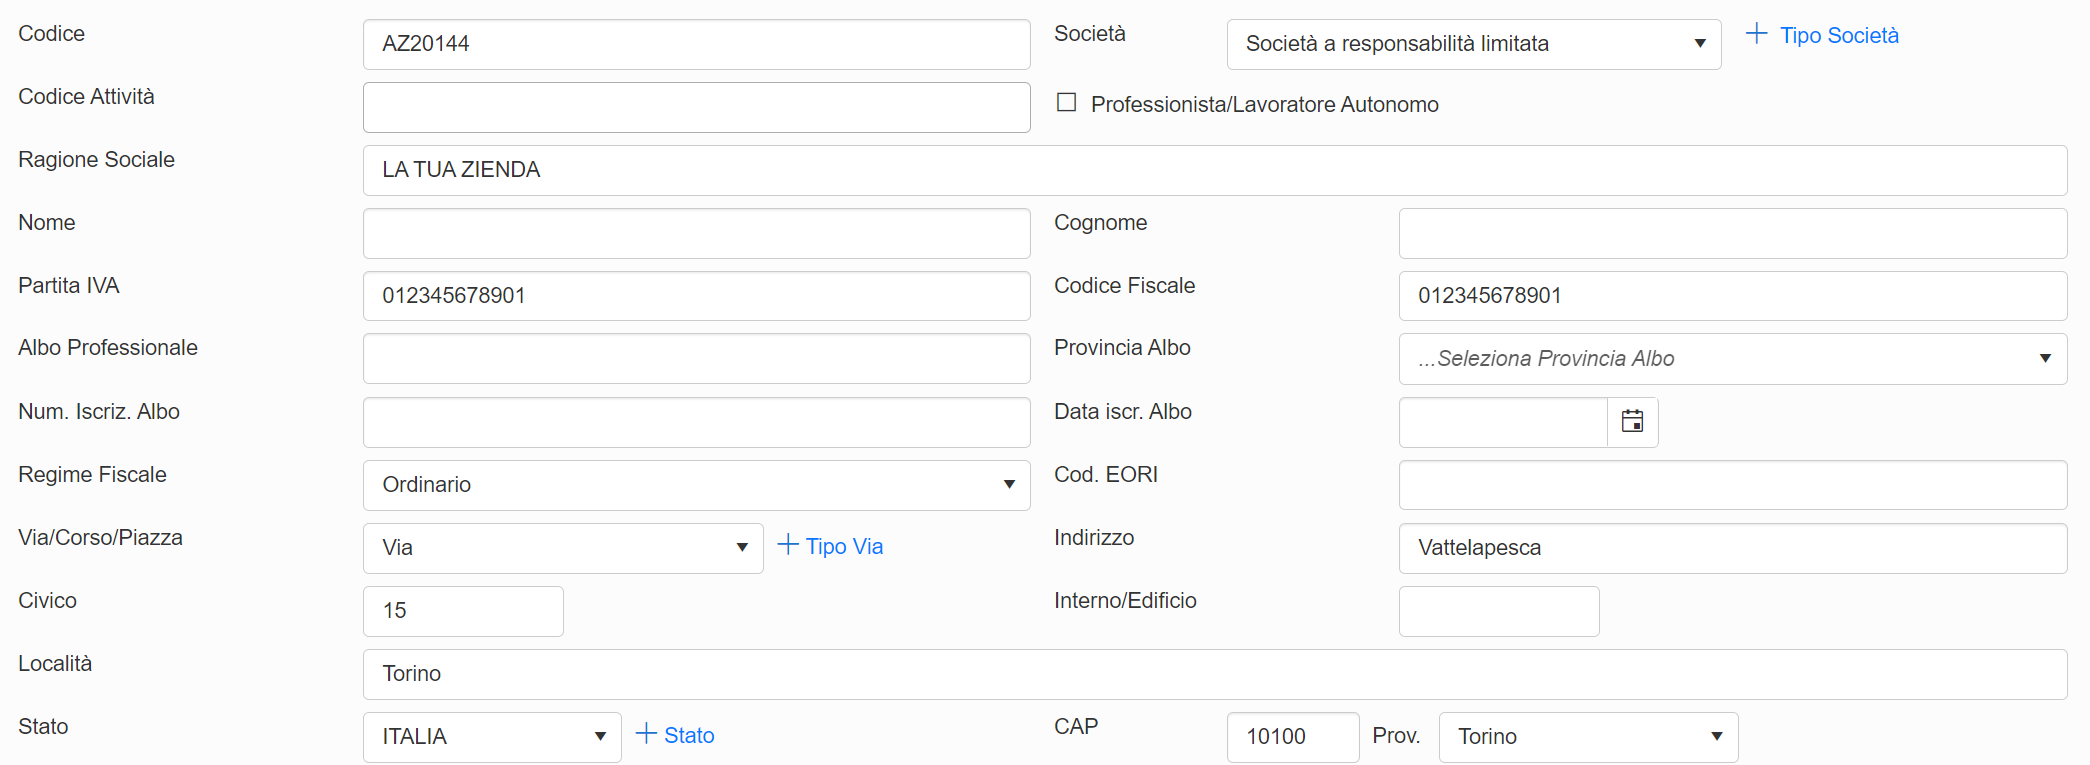Viewport: 2090px width, 765px height.
Task: Select the Codice field containing AZ20144
Action: coord(697,44)
